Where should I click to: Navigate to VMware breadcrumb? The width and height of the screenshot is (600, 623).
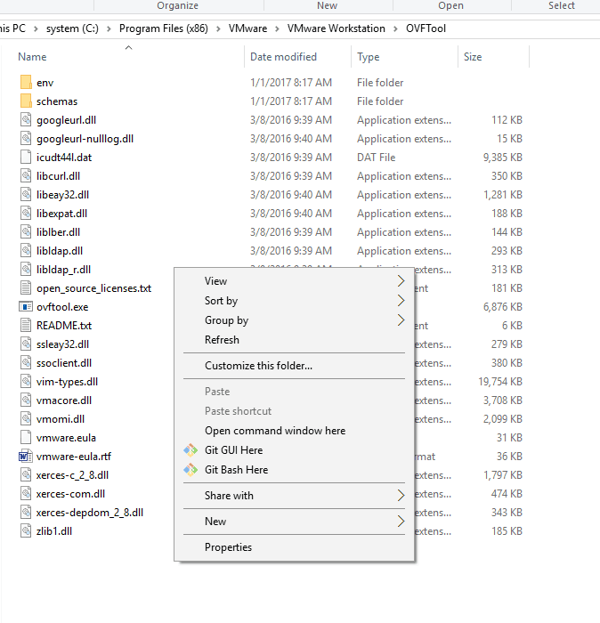248,29
